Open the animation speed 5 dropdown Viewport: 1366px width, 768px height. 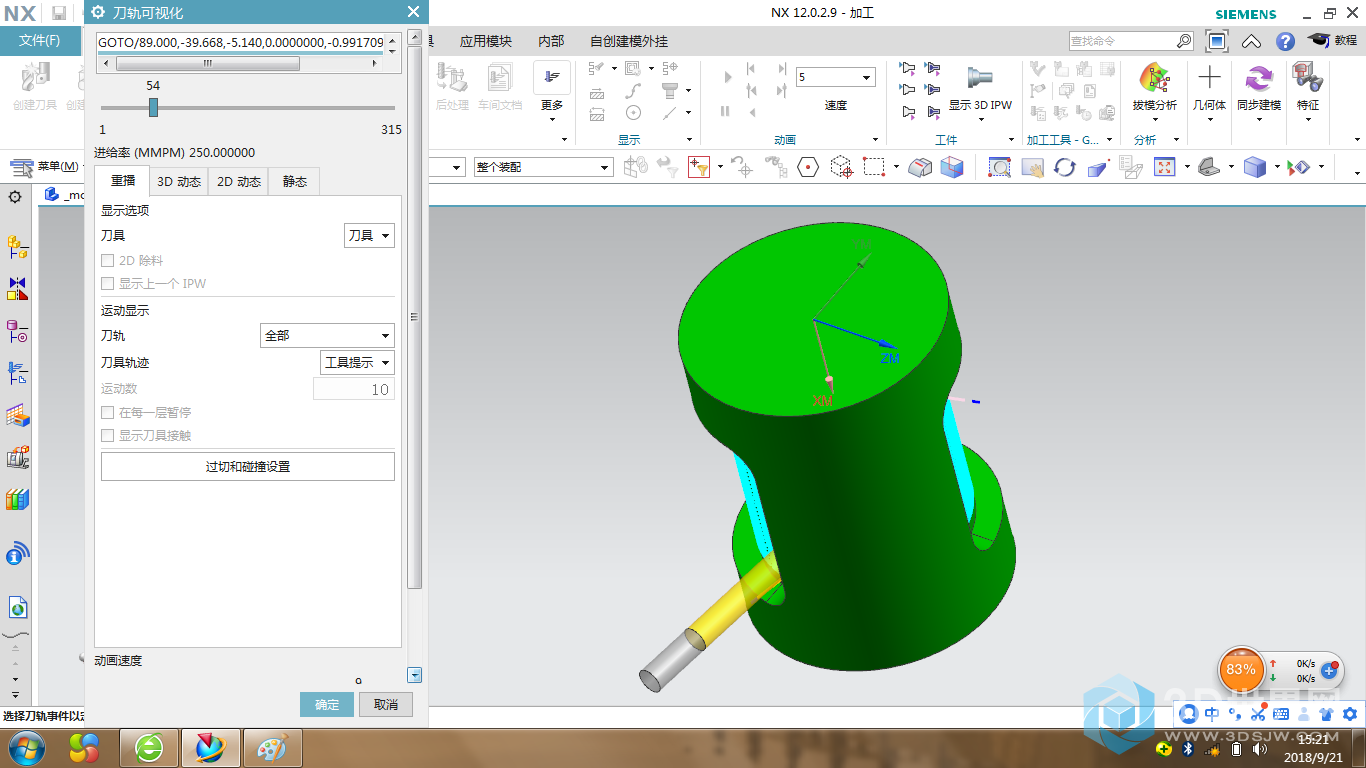pos(836,77)
